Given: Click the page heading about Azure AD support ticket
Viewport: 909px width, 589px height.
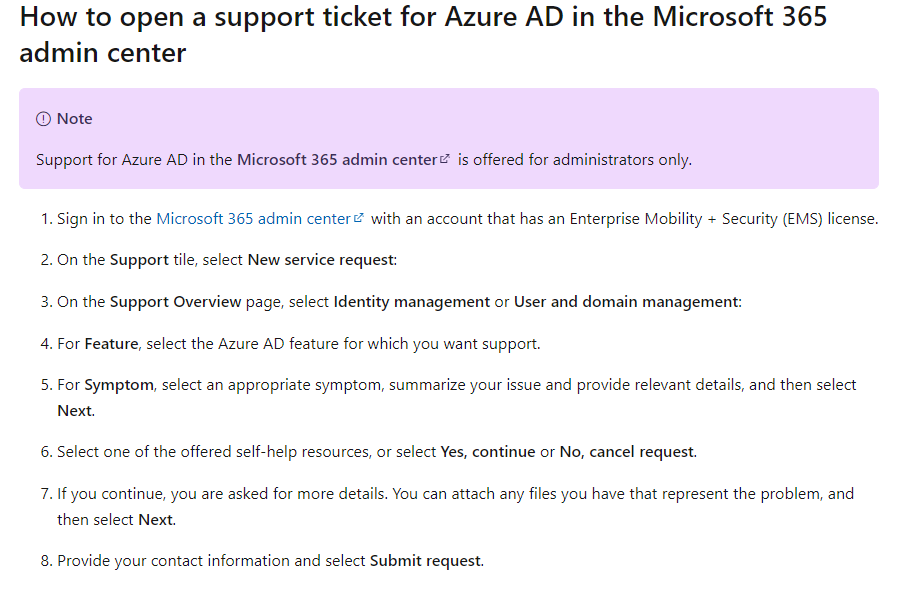Looking at the screenshot, I should click(423, 33).
